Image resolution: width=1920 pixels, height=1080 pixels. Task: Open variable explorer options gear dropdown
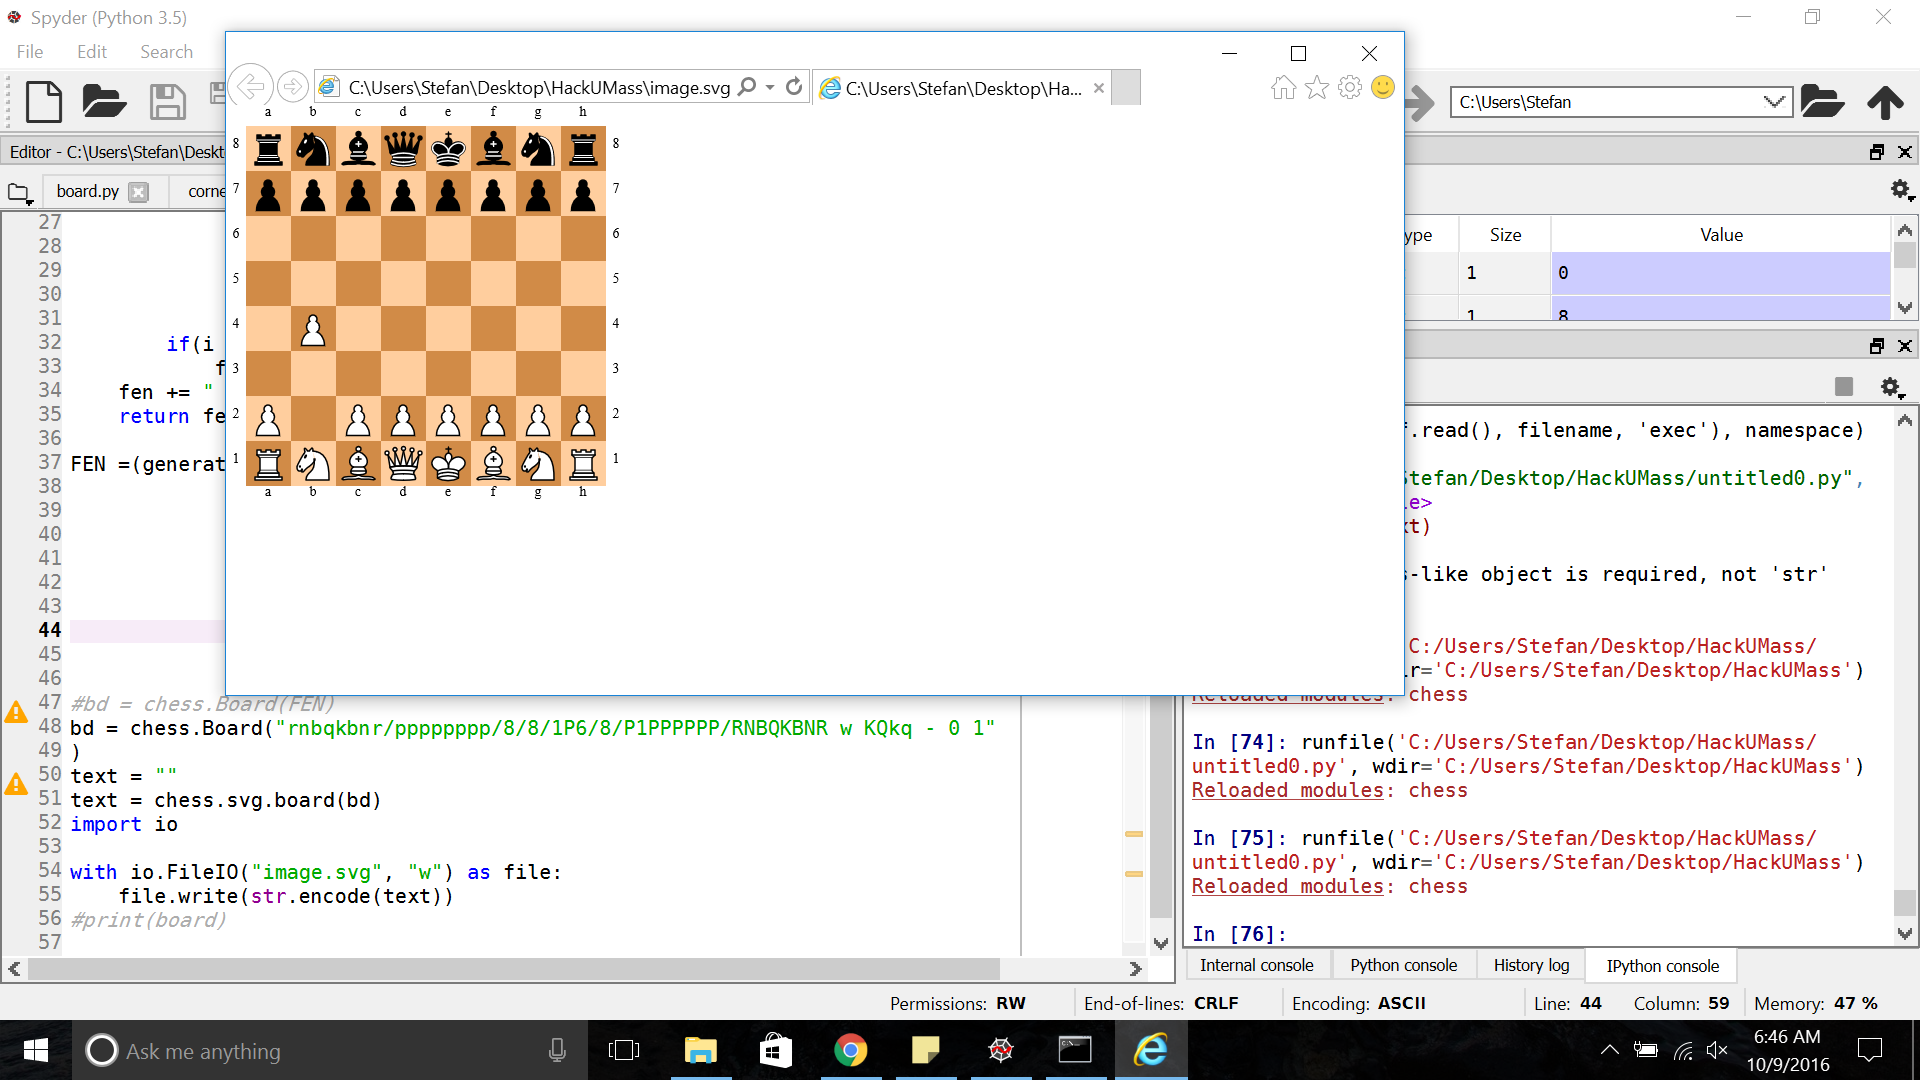click(1900, 190)
